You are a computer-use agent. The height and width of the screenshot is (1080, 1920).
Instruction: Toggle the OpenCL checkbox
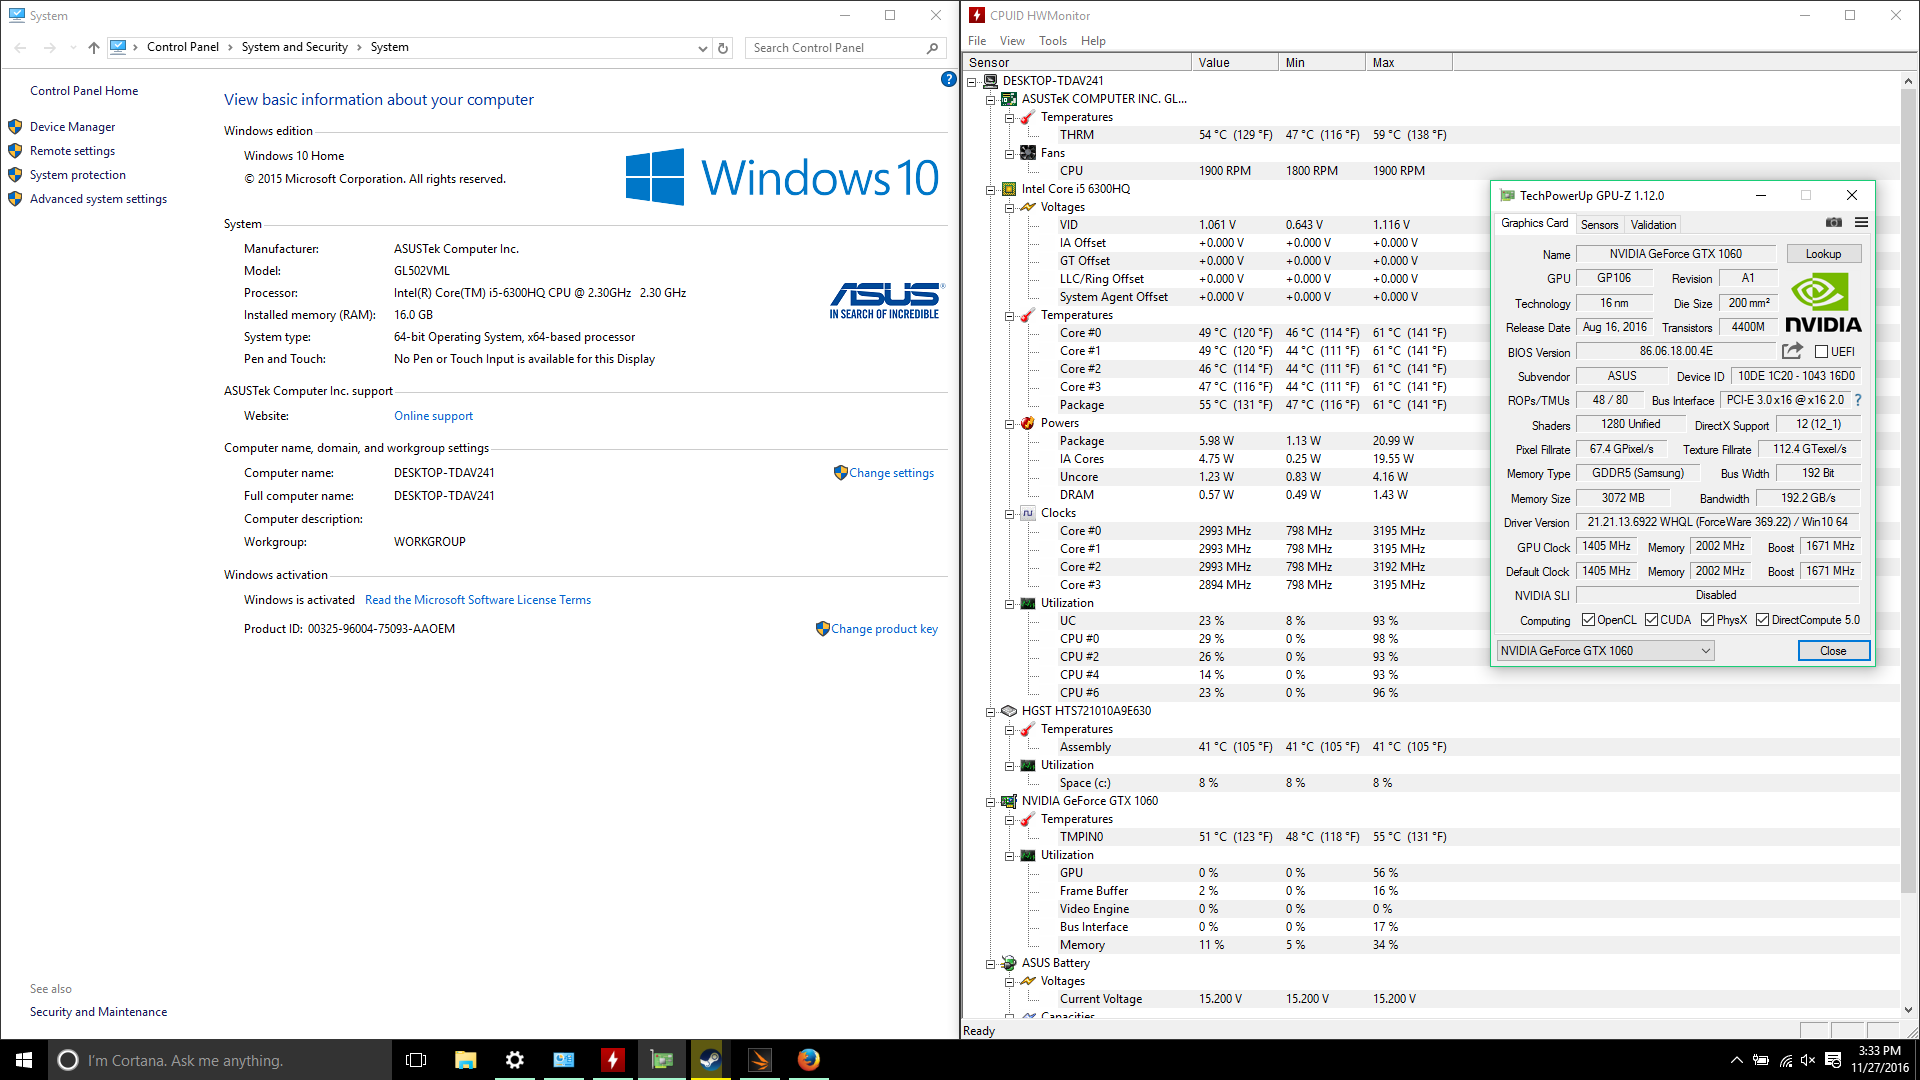[1588, 620]
